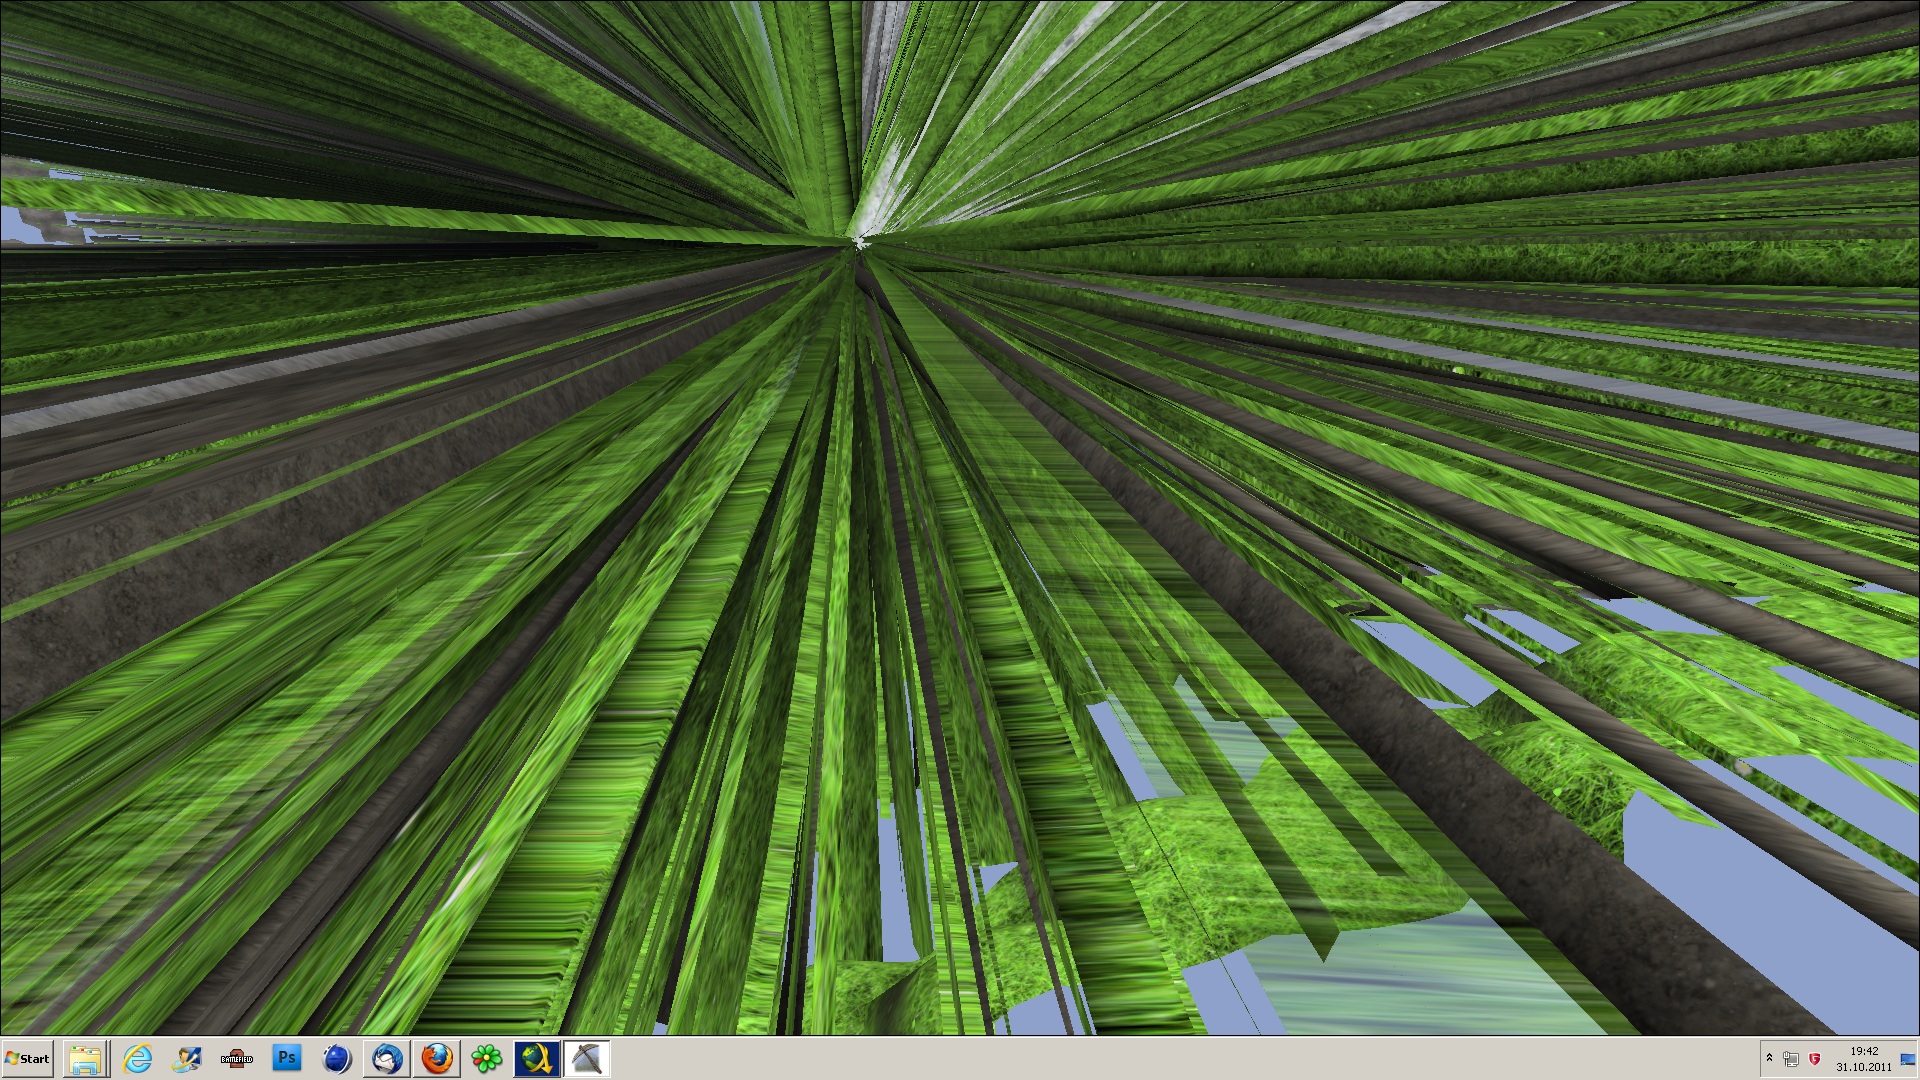The image size is (1920, 1080).
Task: Click empty taskbar area between buttons and tray
Action: coord(1180,1058)
